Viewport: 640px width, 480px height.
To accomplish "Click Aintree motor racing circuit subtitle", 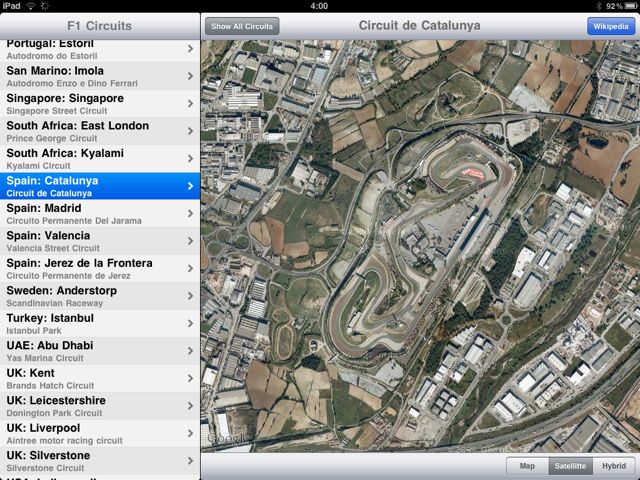I will 64,440.
